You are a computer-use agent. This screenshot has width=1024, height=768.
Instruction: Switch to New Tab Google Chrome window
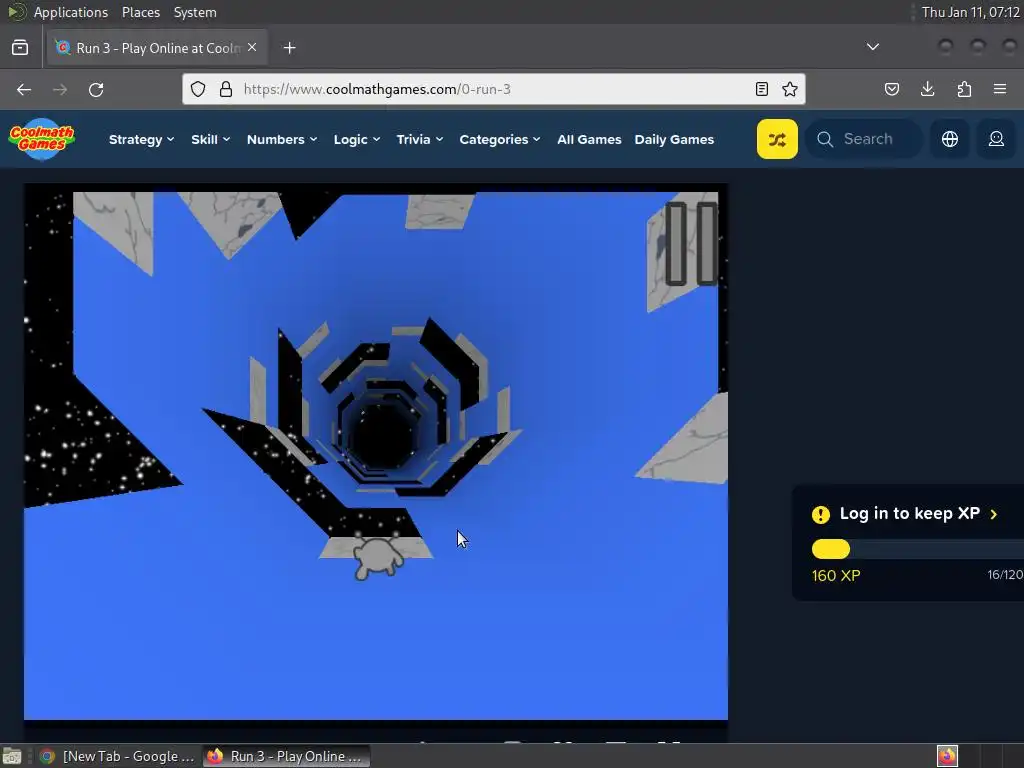point(118,756)
